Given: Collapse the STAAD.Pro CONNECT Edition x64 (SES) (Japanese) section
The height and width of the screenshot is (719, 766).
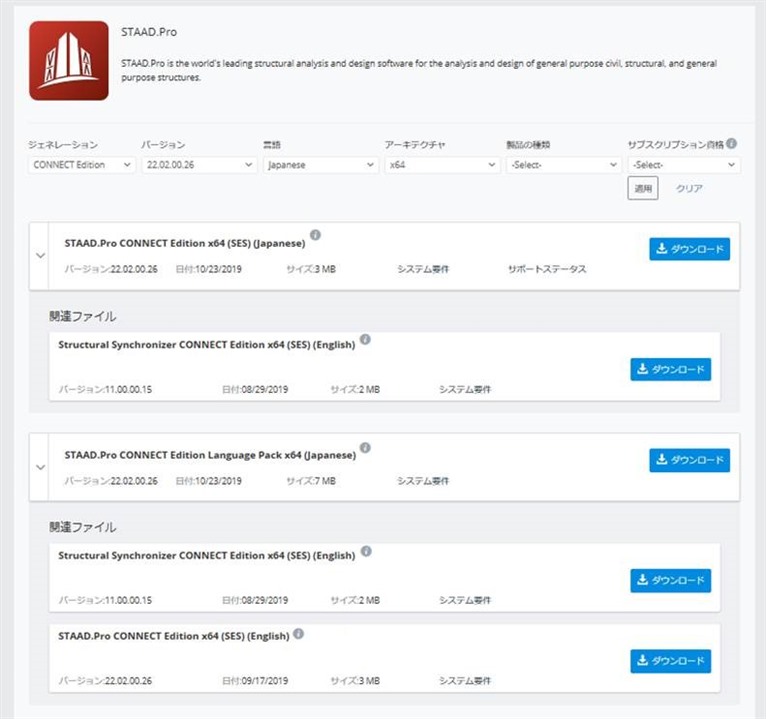Looking at the screenshot, I should (x=41, y=255).
